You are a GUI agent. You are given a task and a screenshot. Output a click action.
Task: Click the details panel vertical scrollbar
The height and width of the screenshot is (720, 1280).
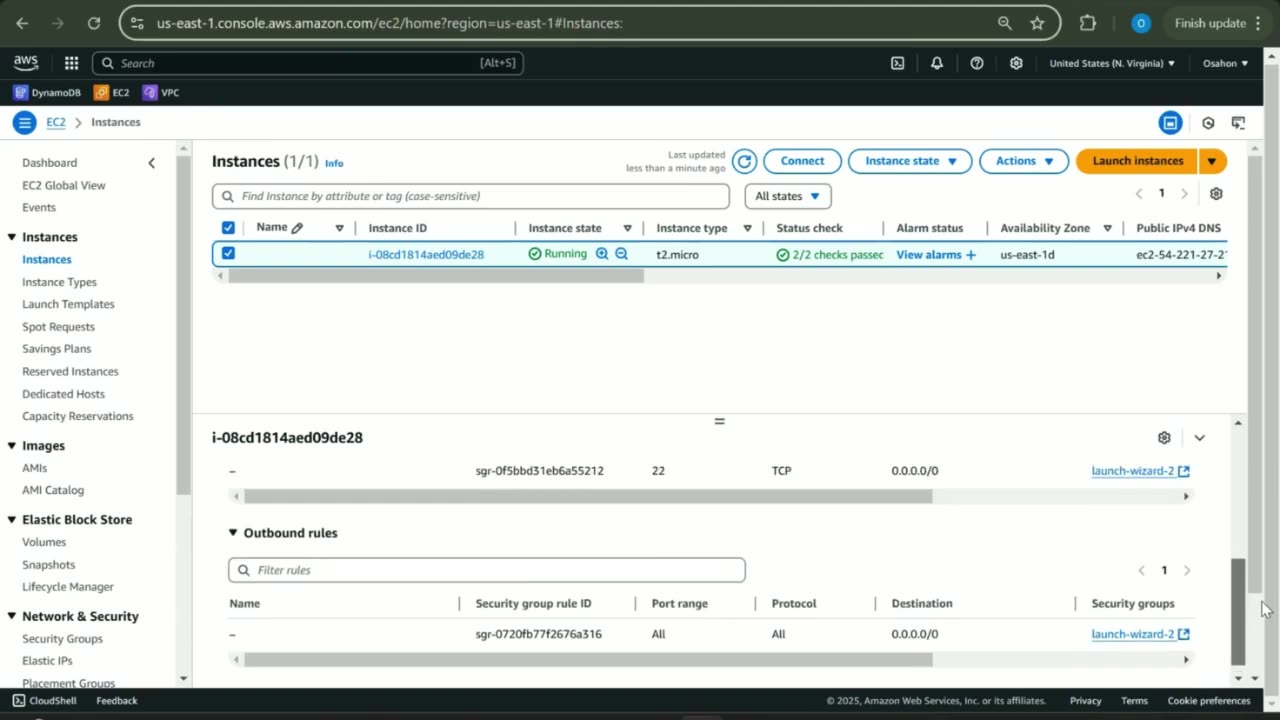point(1238,611)
